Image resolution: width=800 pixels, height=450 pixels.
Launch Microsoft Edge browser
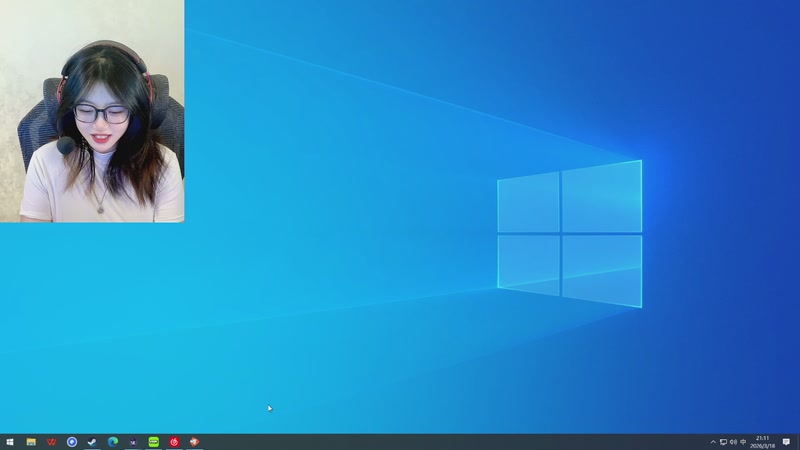tap(113, 442)
